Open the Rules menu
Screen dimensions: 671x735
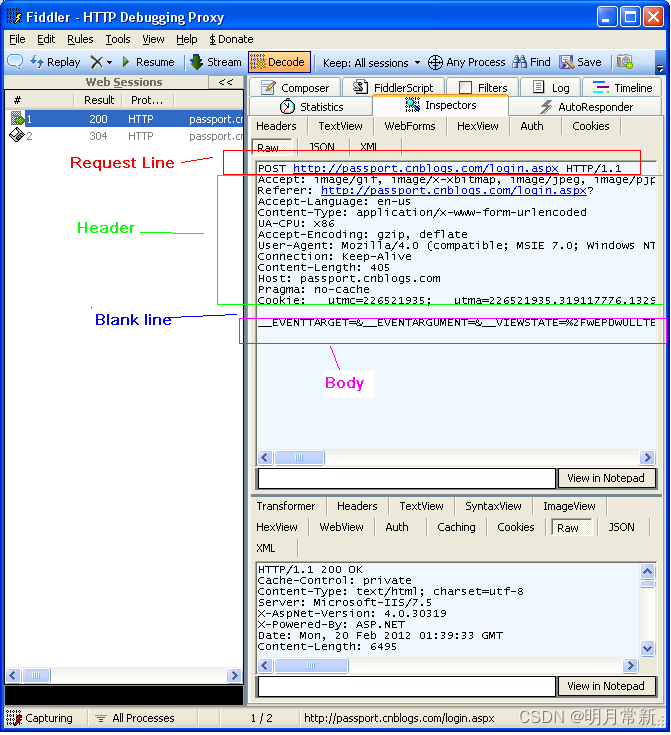click(80, 39)
